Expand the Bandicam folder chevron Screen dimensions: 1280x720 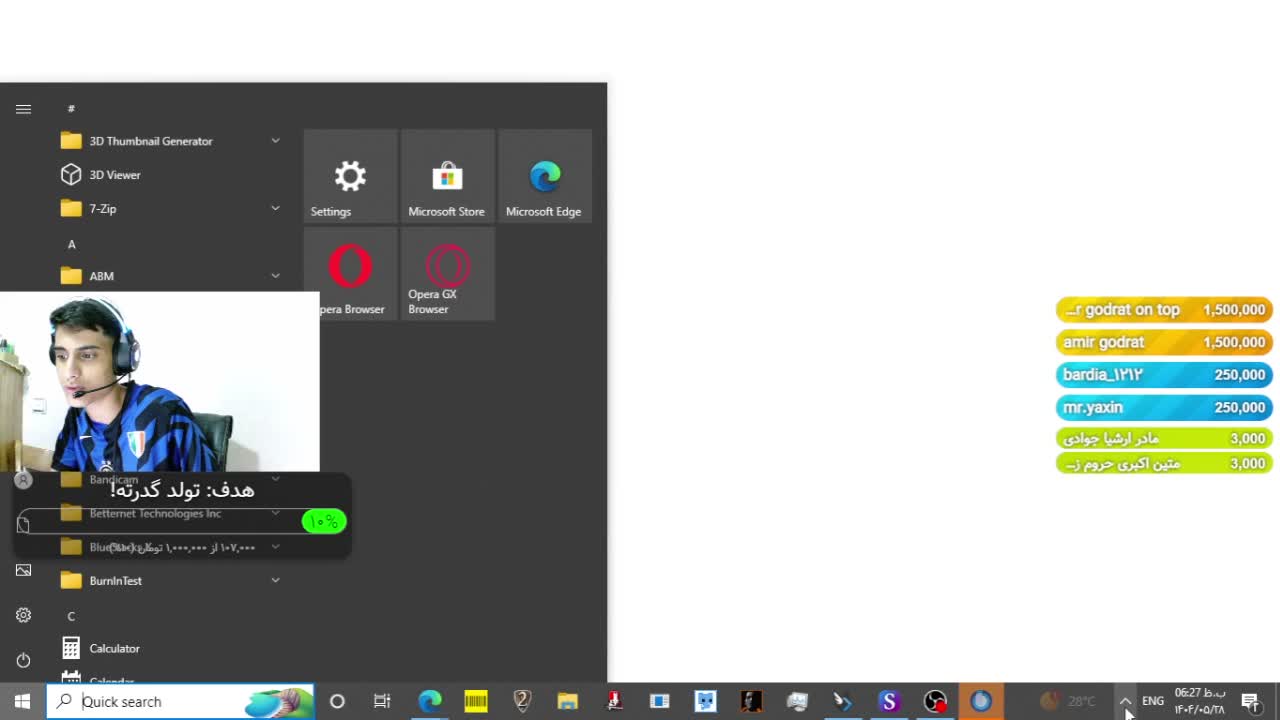(x=275, y=480)
